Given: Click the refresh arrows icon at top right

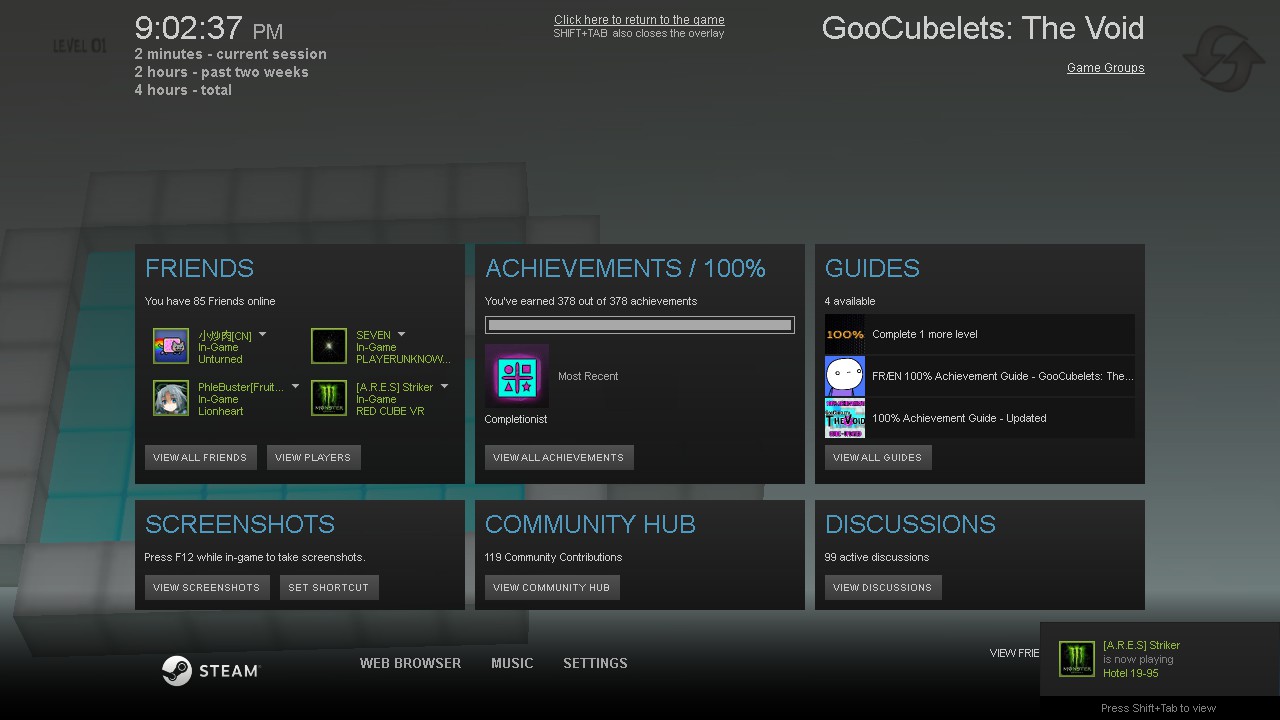Looking at the screenshot, I should point(1223,59).
